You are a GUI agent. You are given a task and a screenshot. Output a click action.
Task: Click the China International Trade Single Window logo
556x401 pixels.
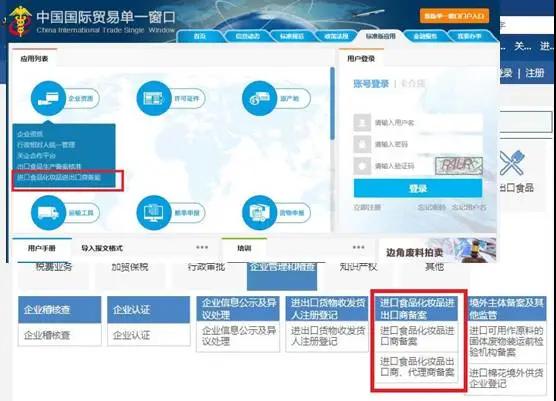click(x=21, y=21)
